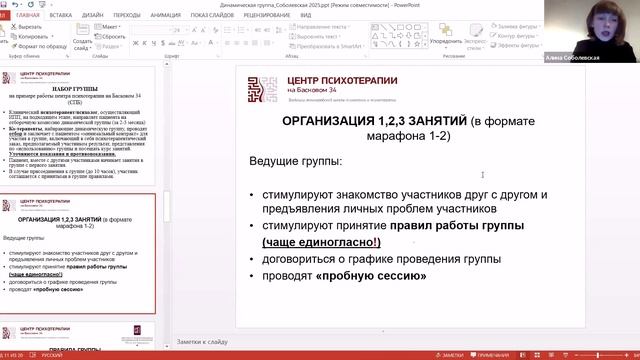640x360 pixels.
Task: Open Макет (Layout) dropdown
Action: point(108,27)
